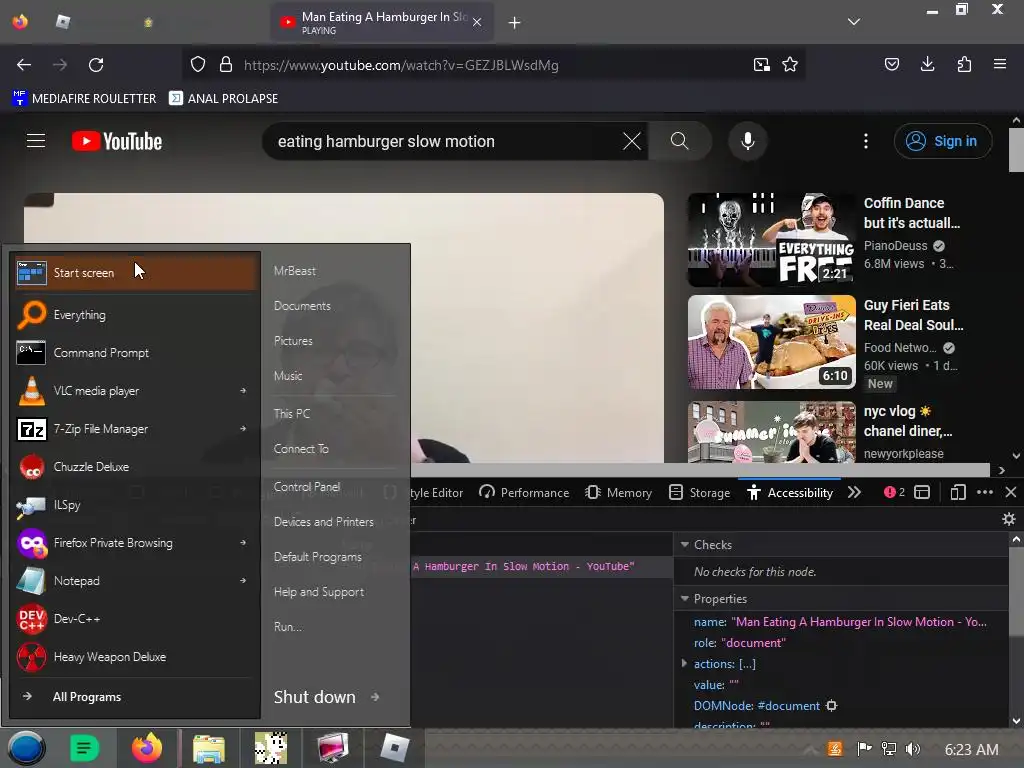The width and height of the screenshot is (1024, 768).
Task: Start YouTube voice search microphone
Action: click(x=748, y=141)
